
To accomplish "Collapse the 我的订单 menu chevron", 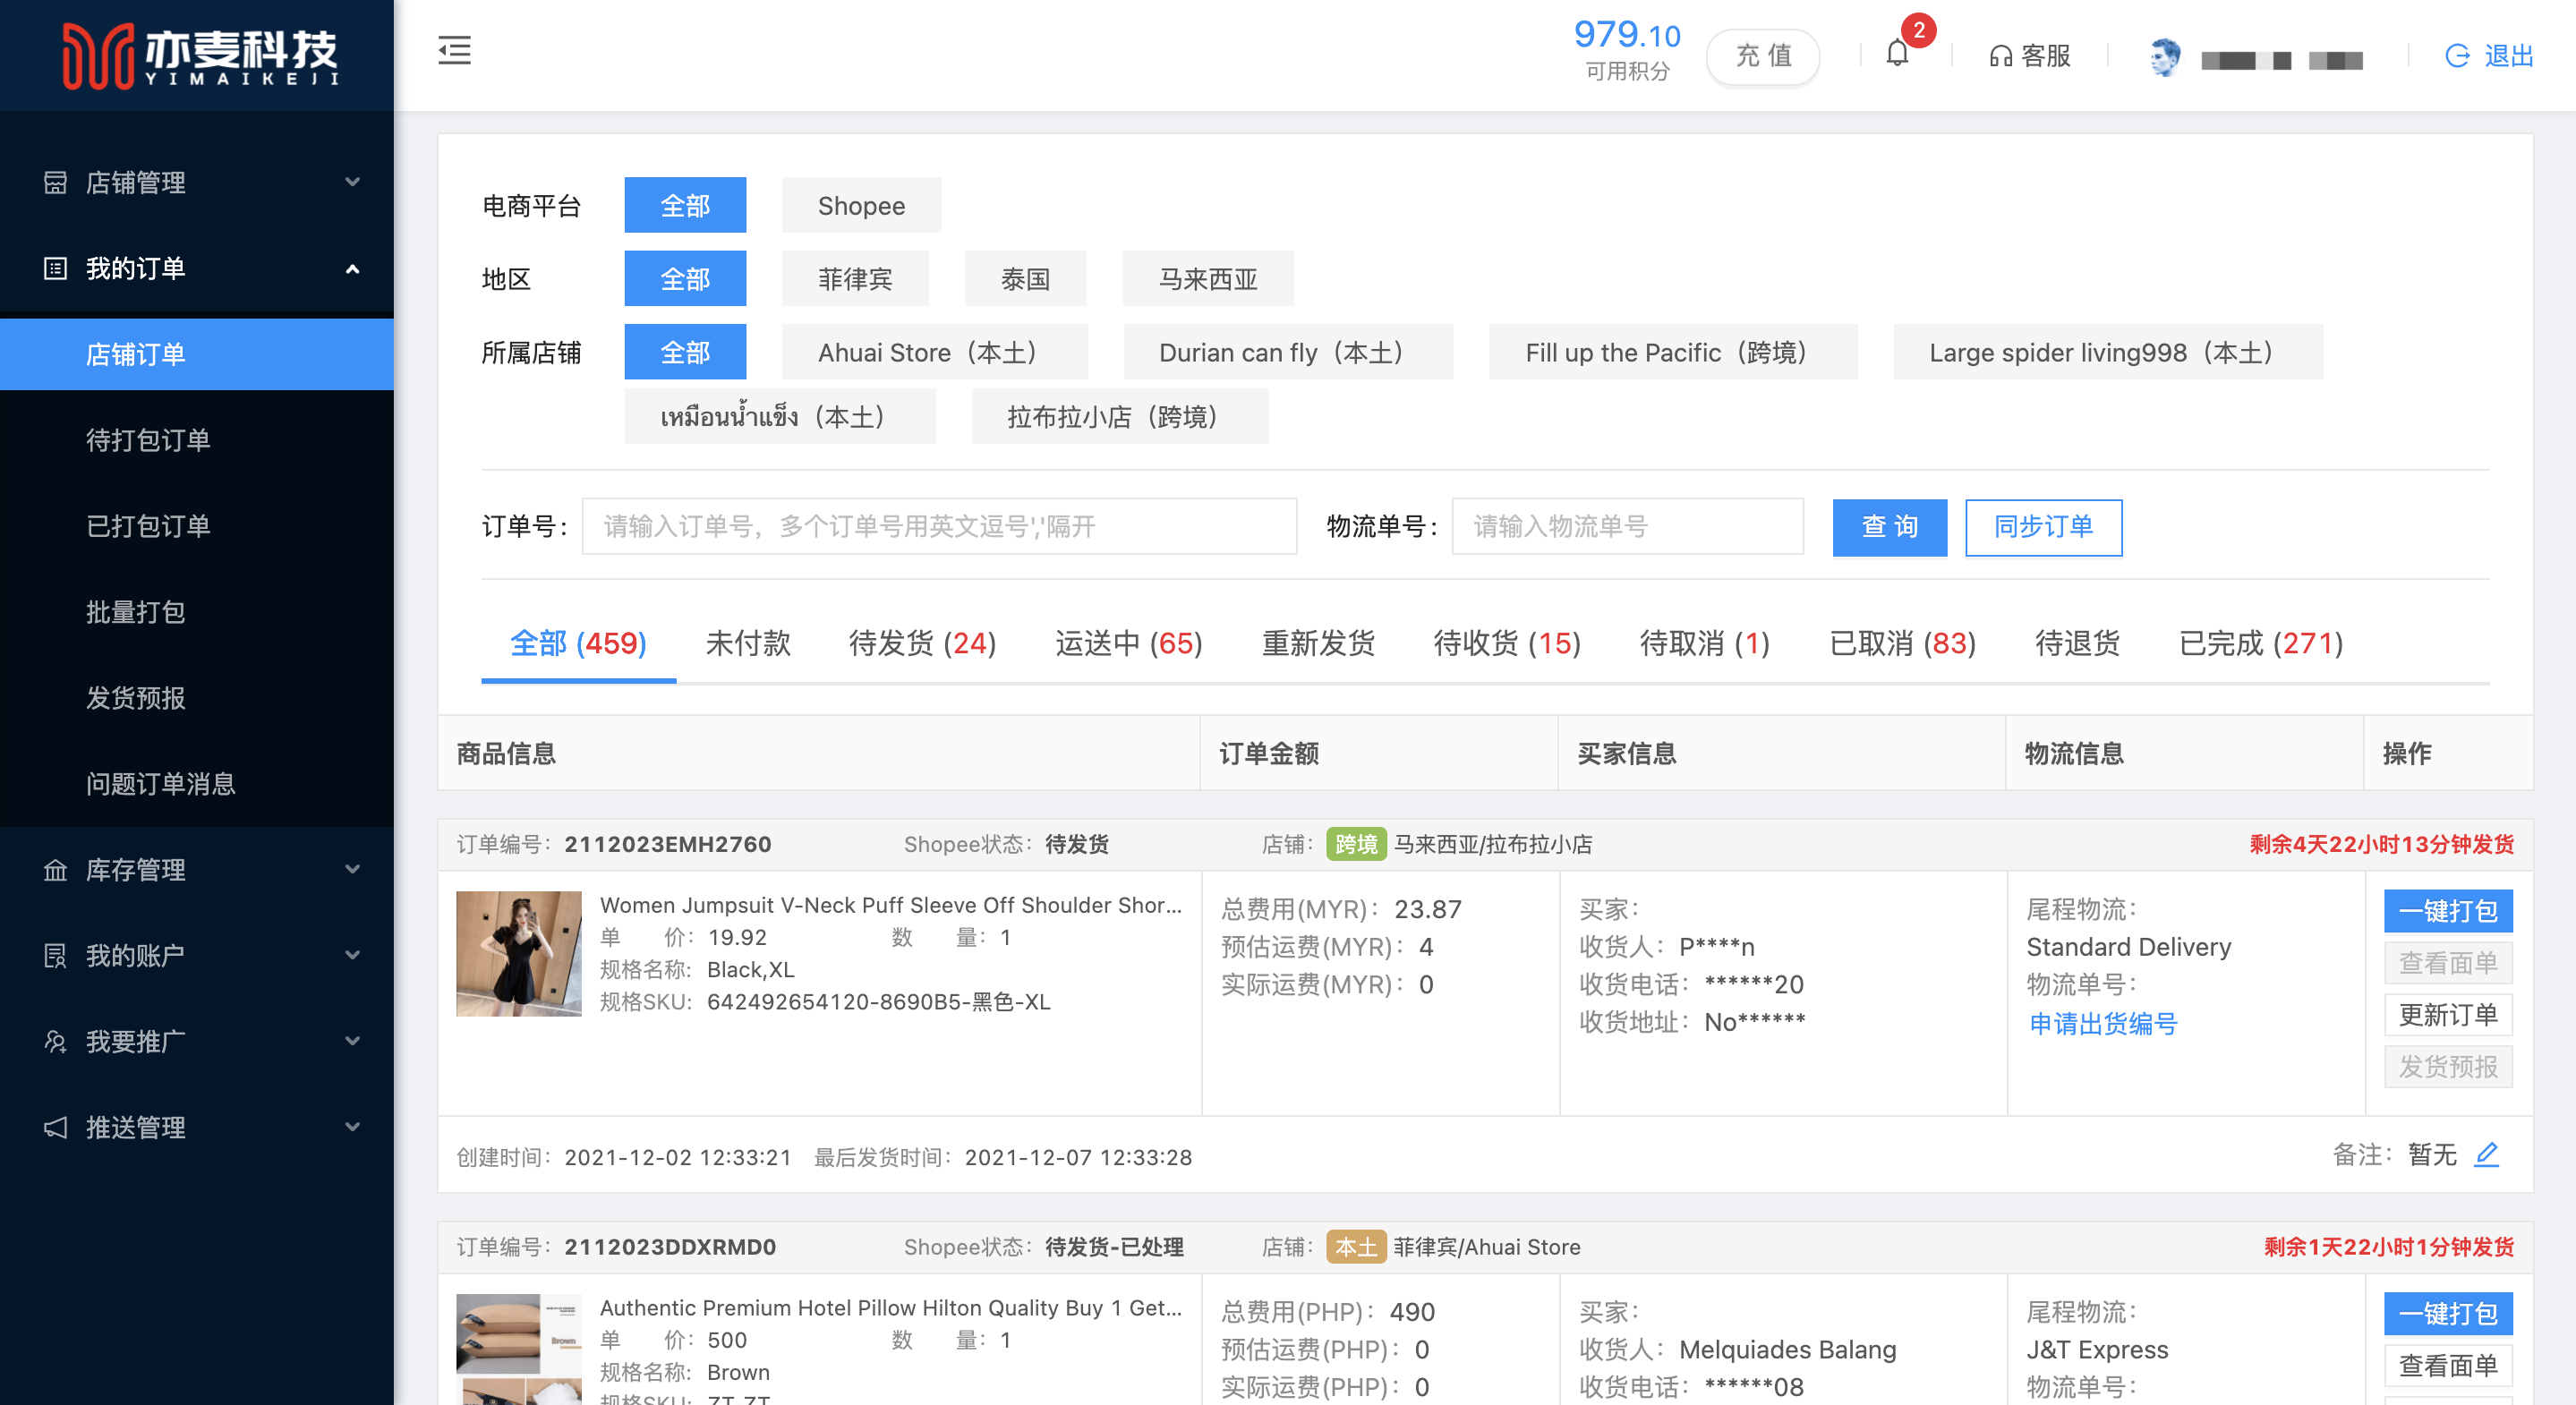I will click(x=352, y=268).
